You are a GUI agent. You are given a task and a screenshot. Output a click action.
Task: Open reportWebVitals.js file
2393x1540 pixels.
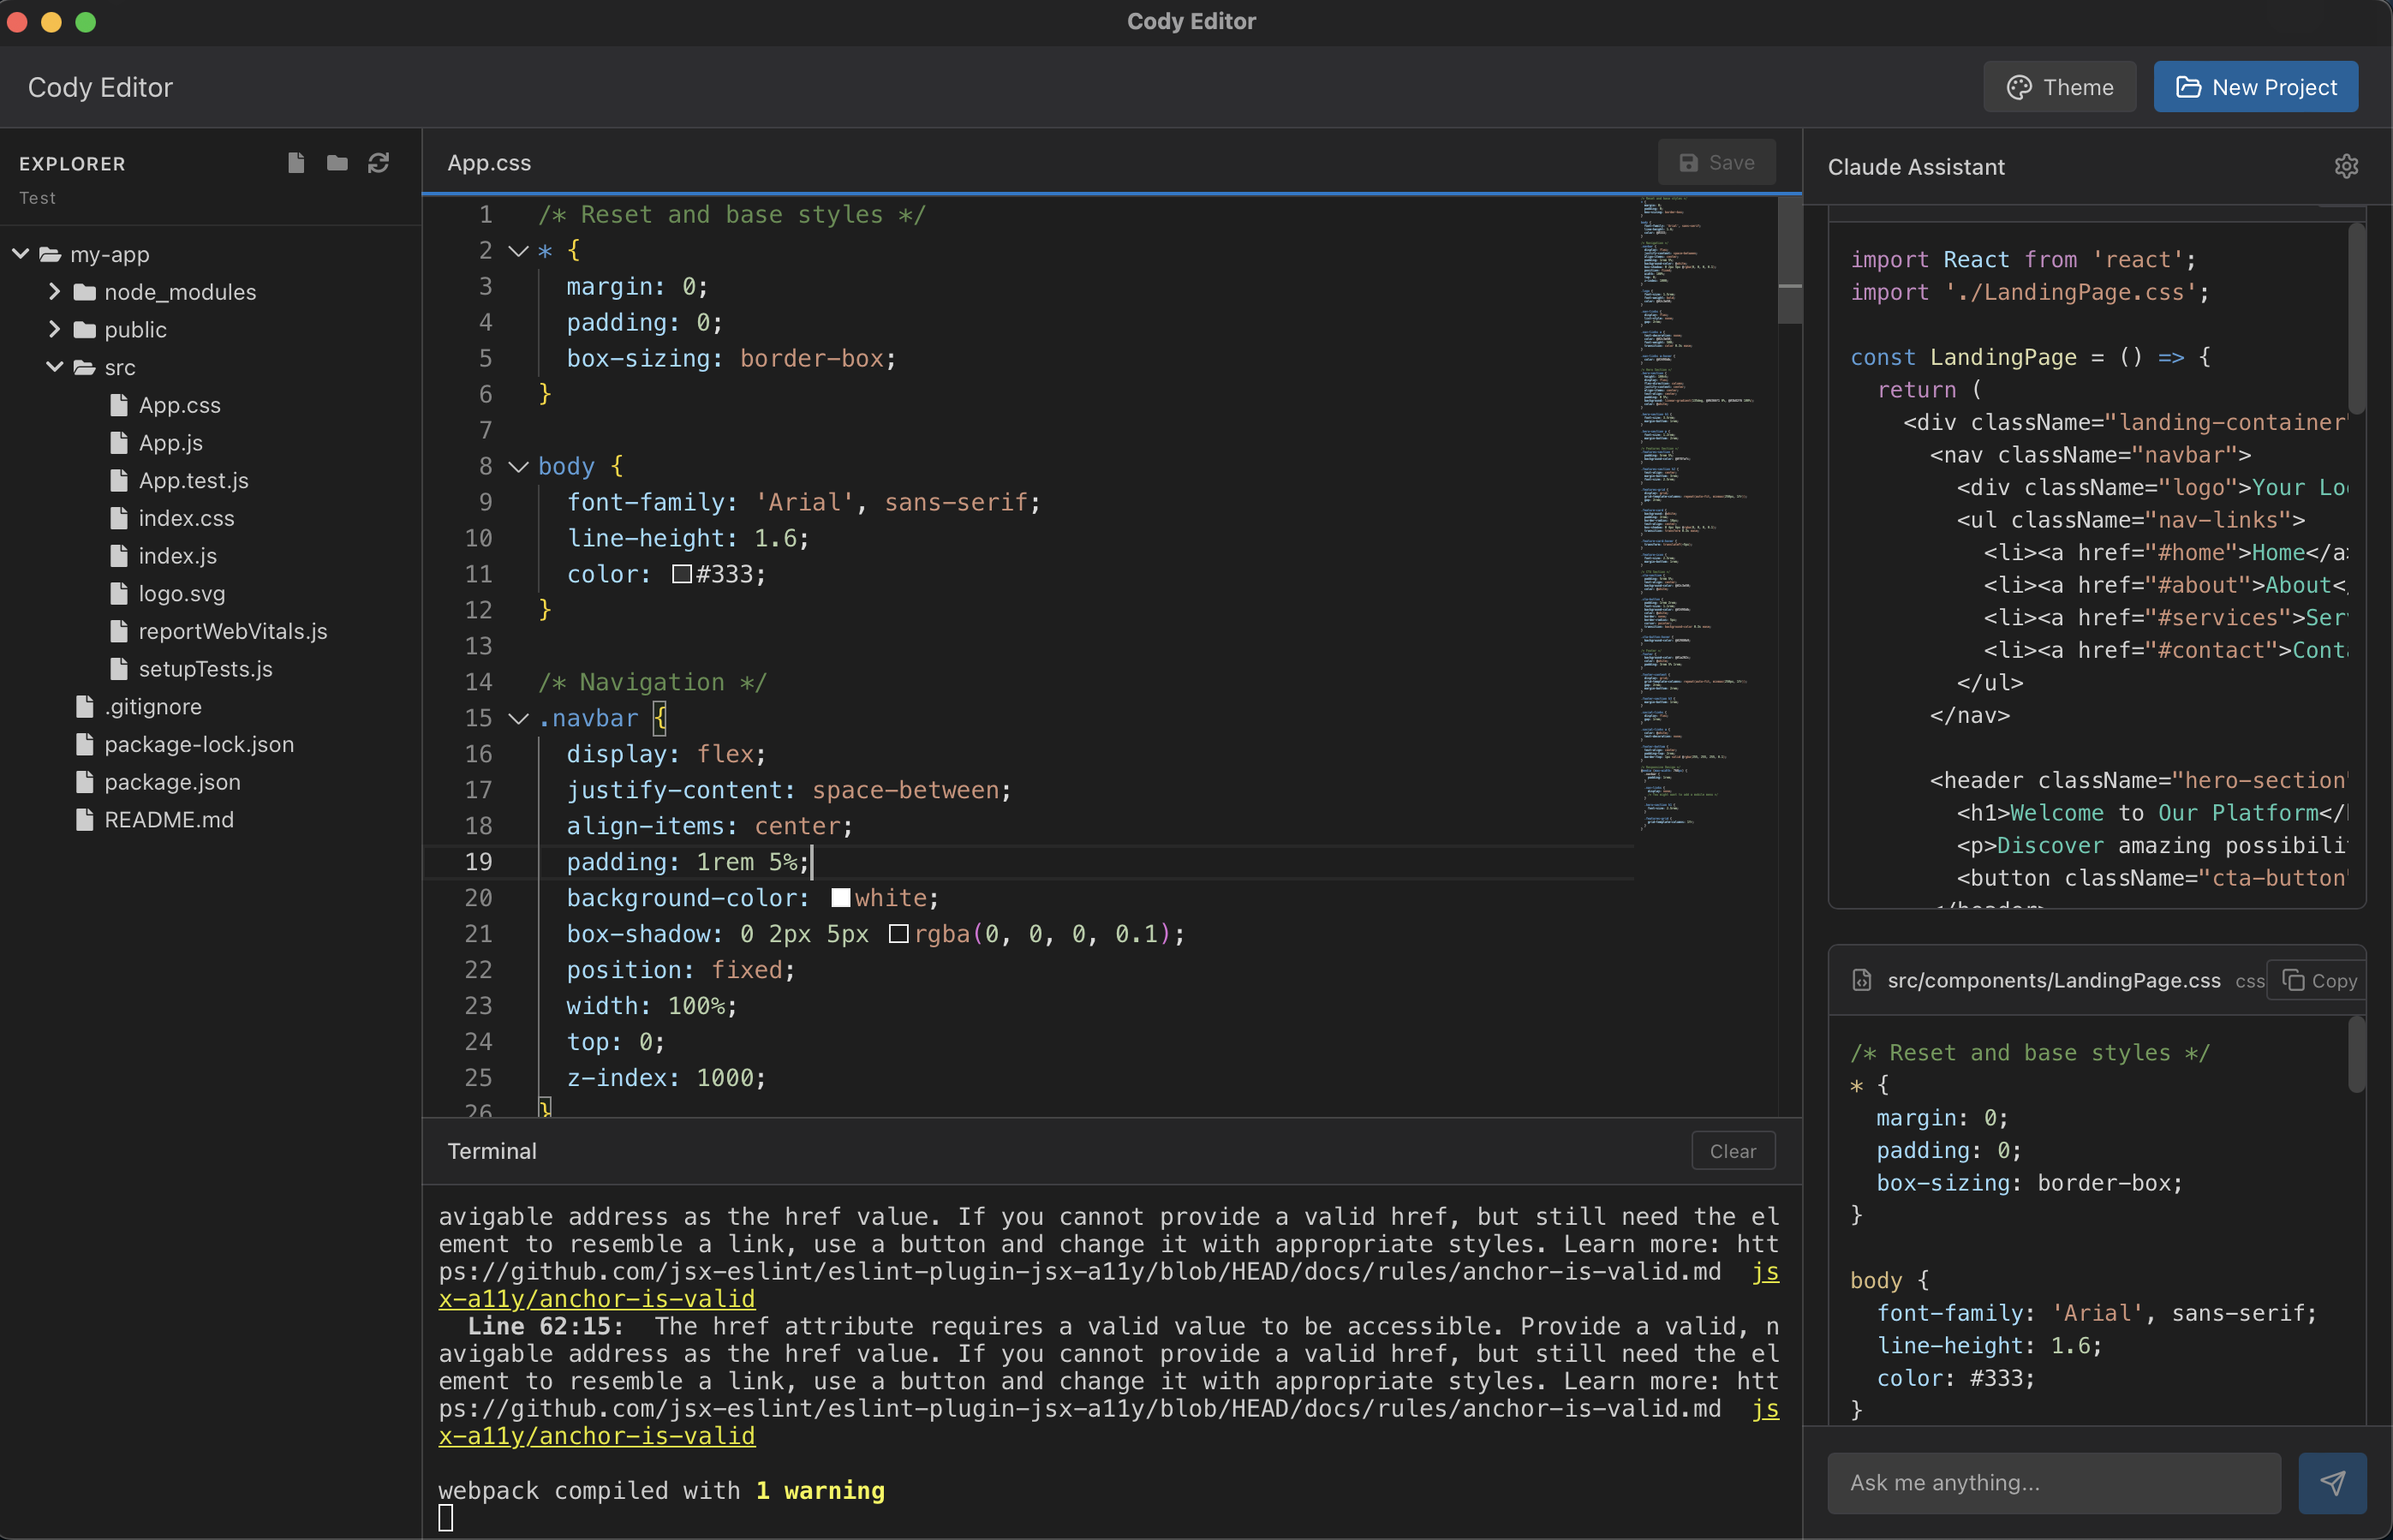pos(232,631)
